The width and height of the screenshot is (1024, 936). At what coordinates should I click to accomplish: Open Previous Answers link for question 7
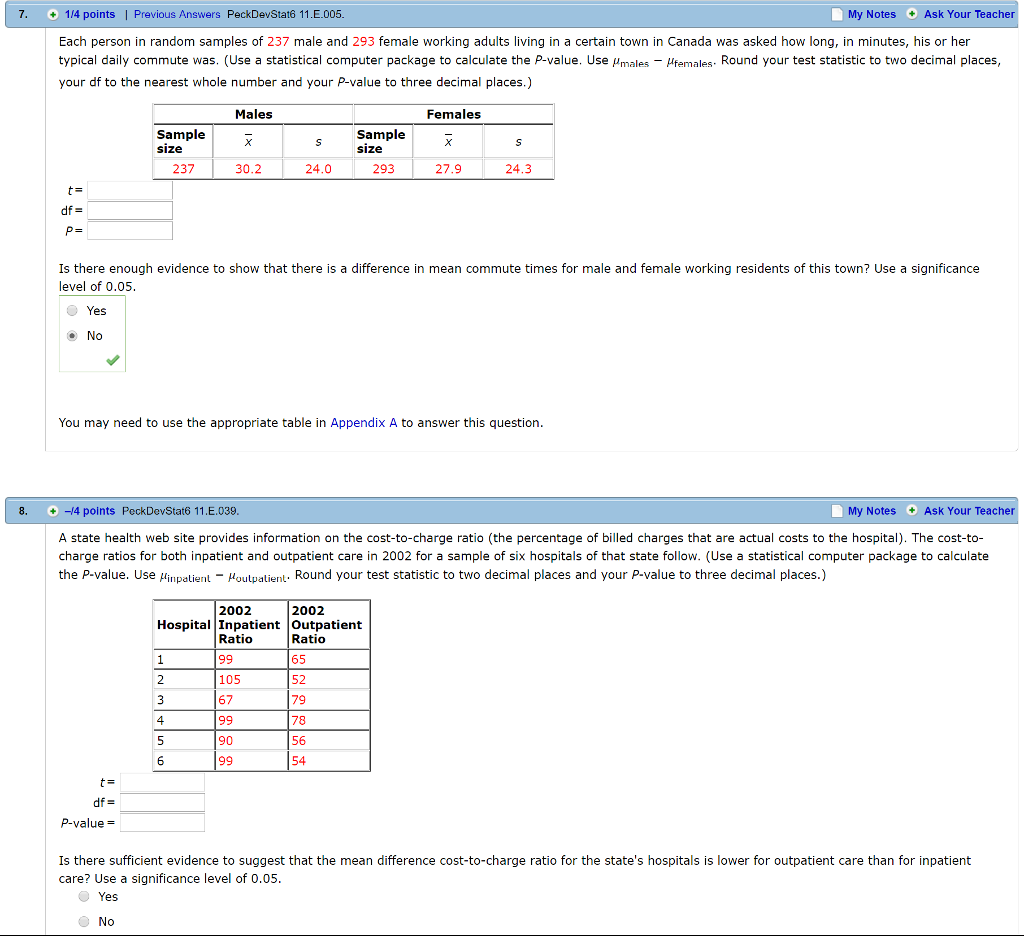tap(177, 14)
